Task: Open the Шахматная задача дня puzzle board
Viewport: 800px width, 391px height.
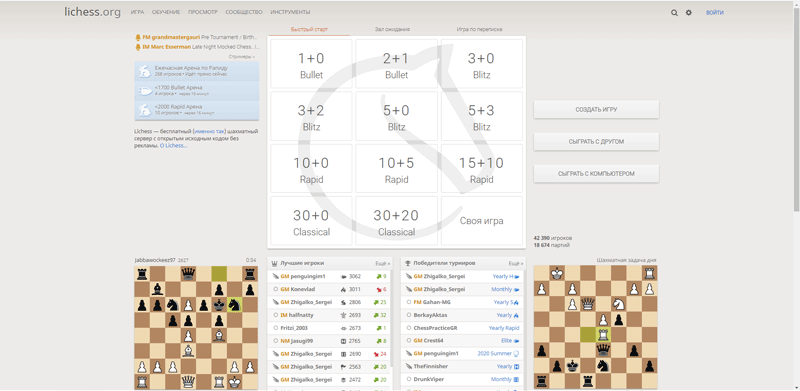Action: (x=595, y=328)
